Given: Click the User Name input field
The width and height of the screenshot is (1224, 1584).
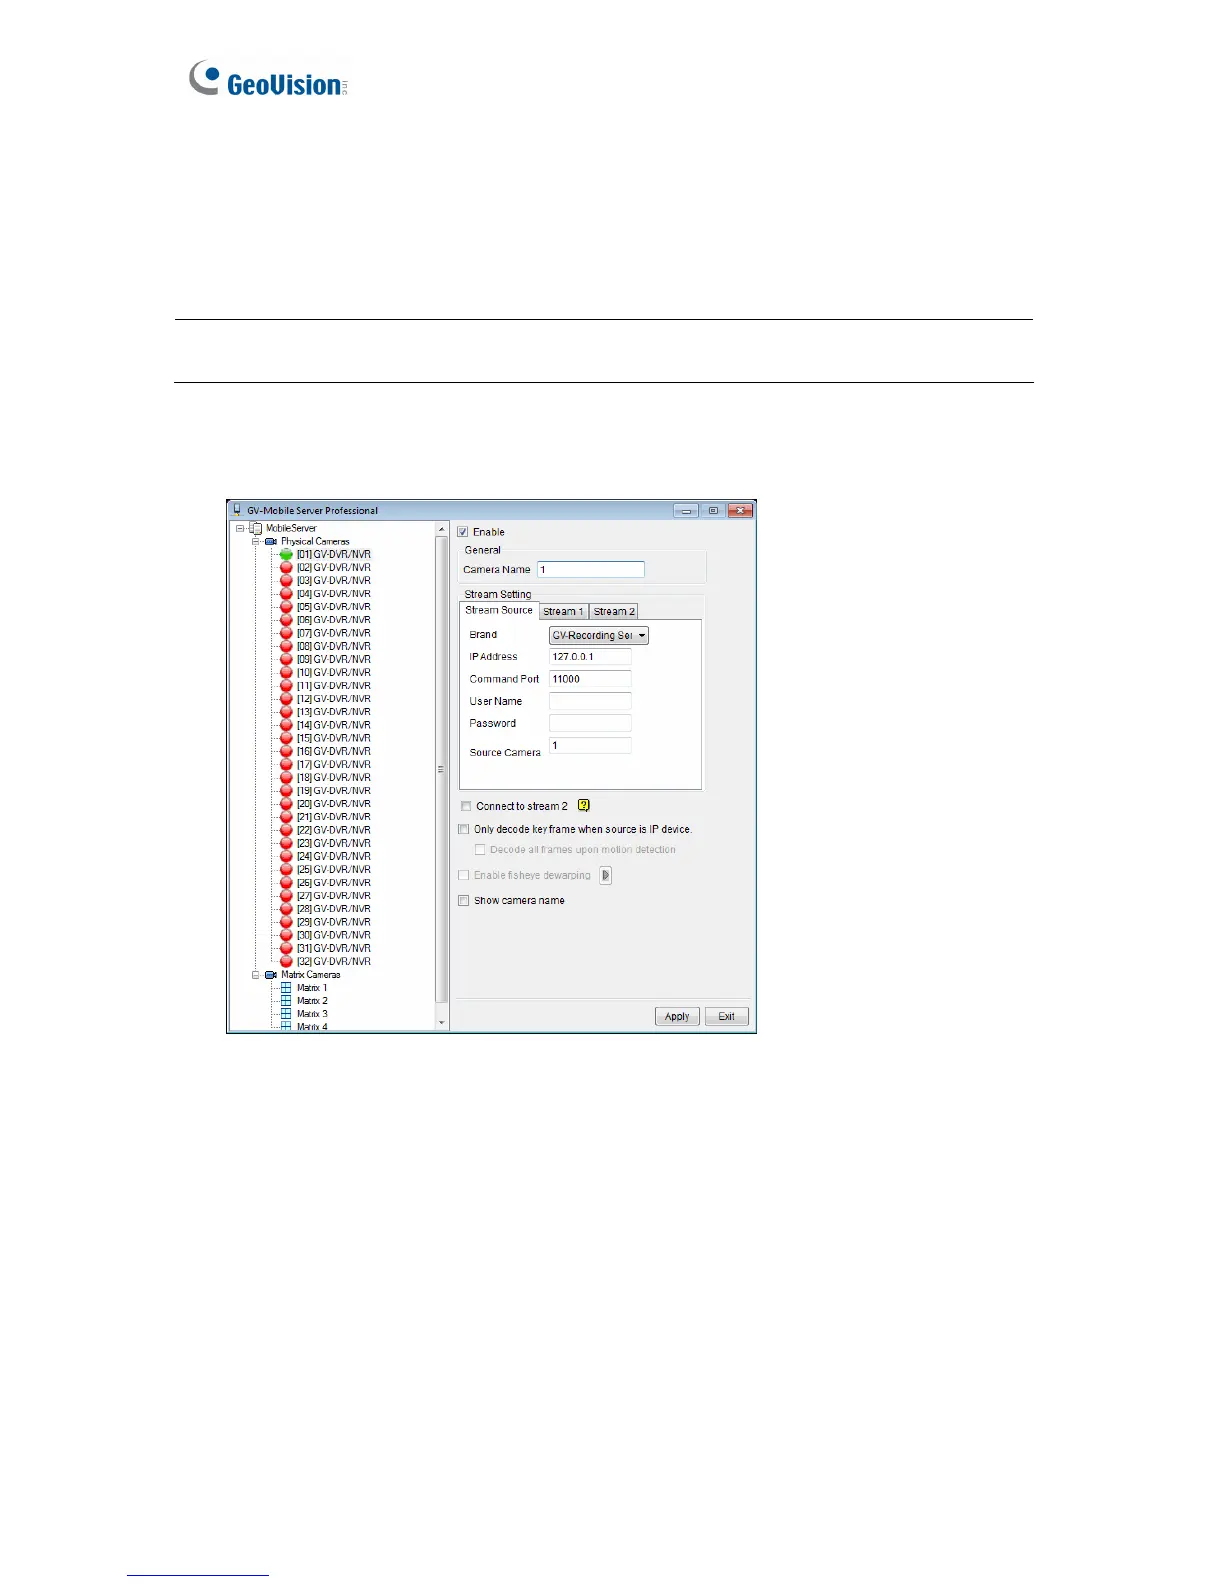Looking at the screenshot, I should (590, 701).
